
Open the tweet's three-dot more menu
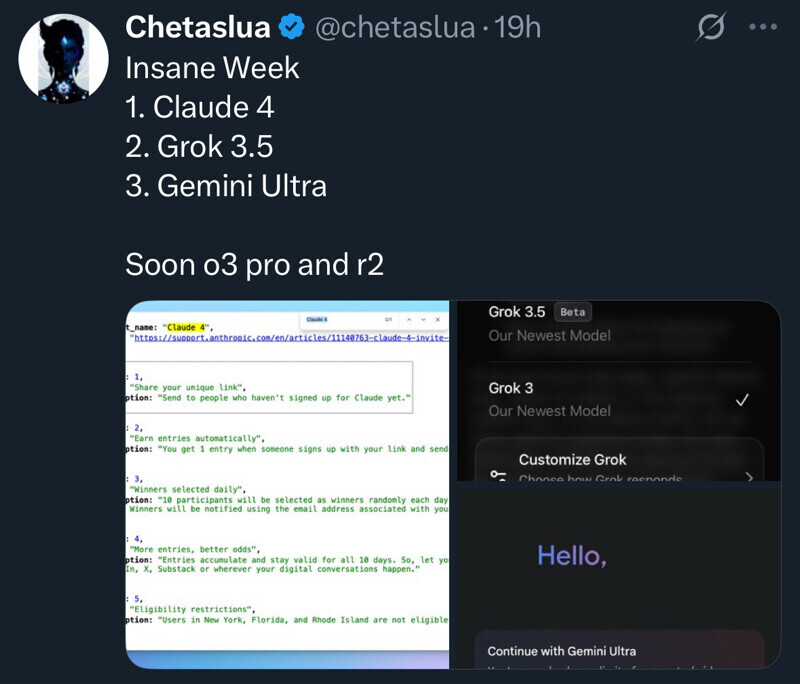point(763,28)
